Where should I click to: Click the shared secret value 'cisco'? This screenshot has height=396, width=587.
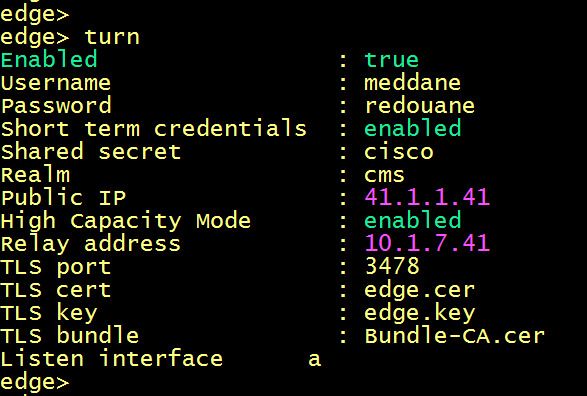point(399,152)
